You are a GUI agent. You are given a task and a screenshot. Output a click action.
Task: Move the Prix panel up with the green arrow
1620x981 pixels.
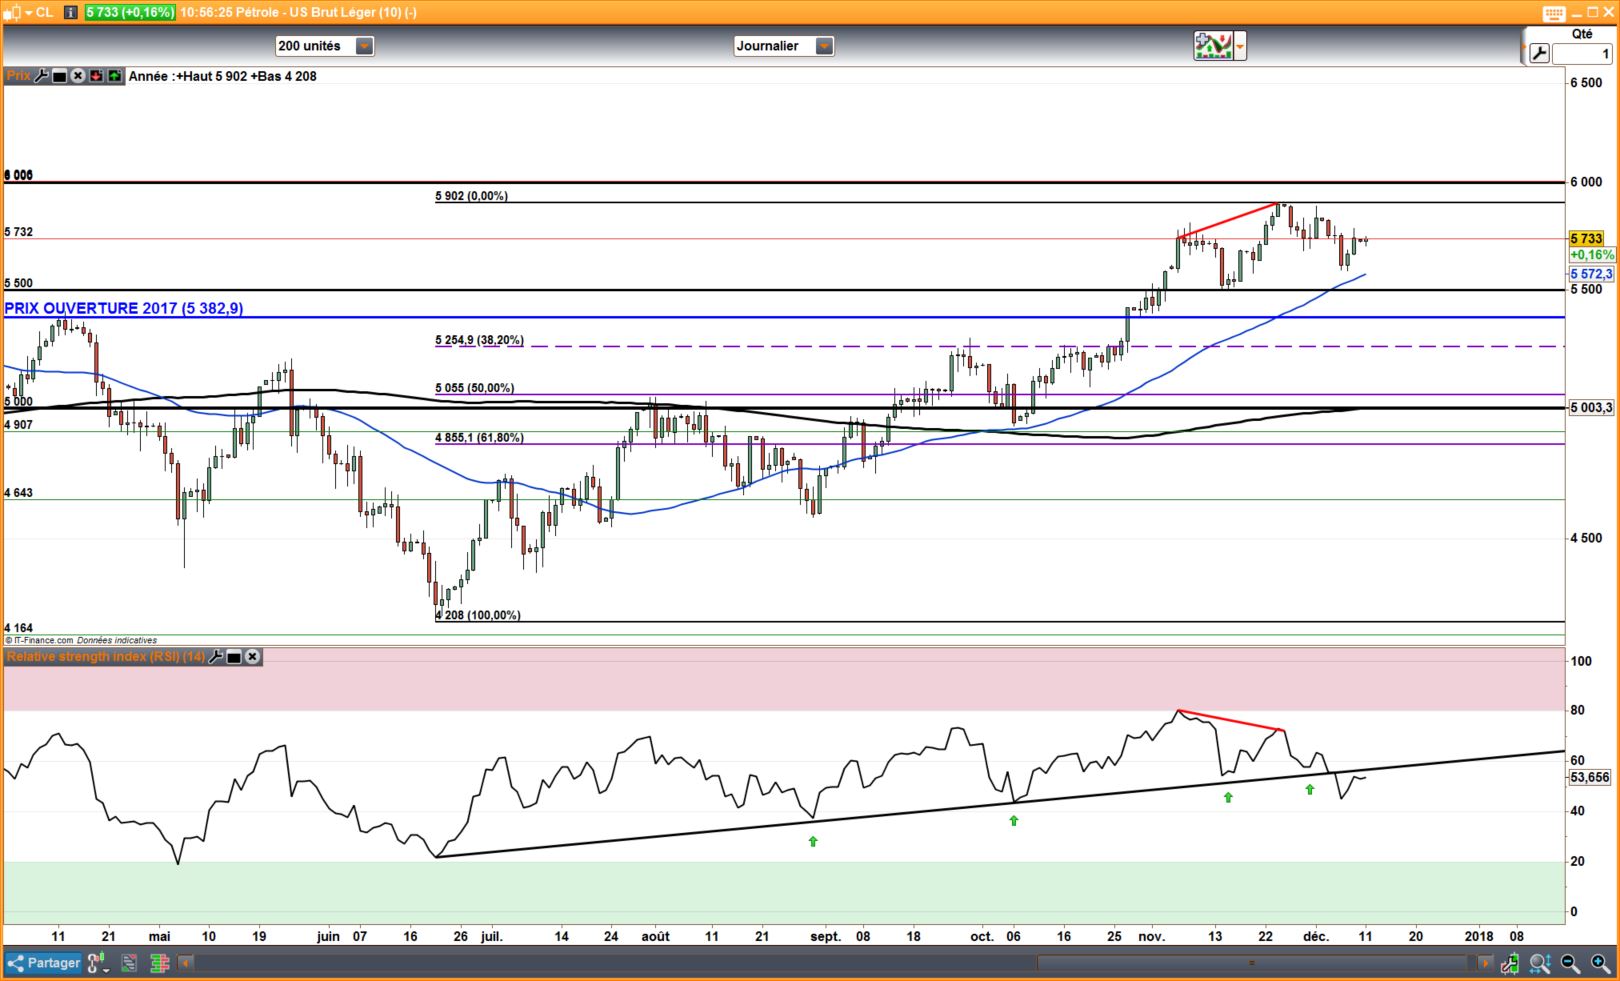115,76
